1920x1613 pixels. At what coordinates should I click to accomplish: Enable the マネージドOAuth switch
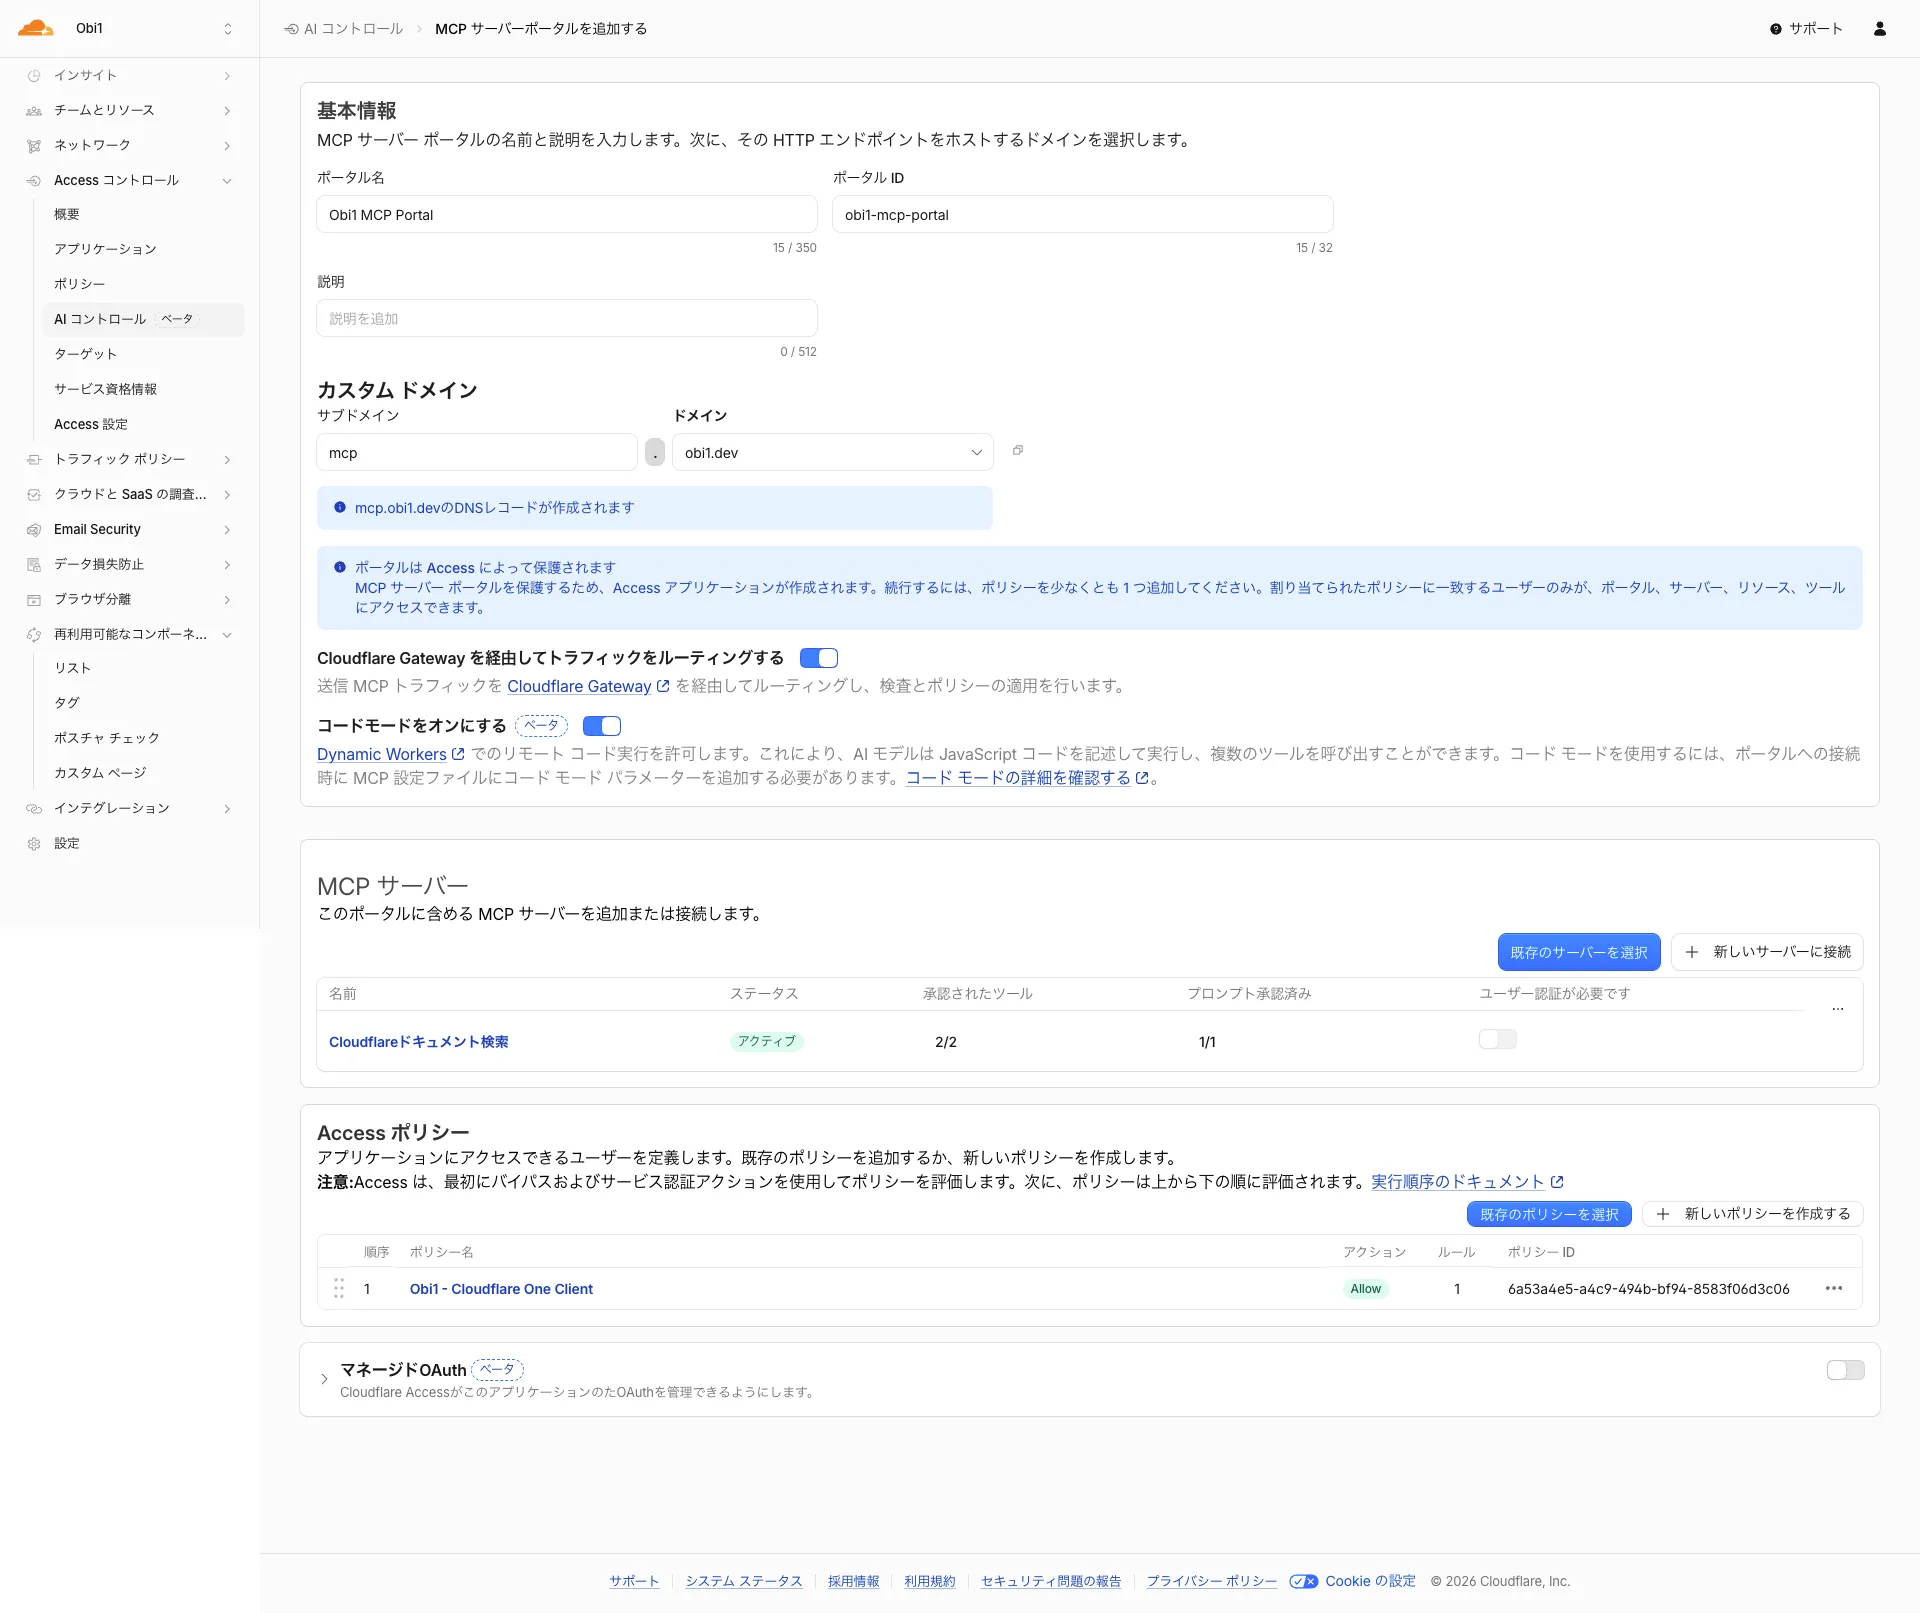(x=1846, y=1370)
